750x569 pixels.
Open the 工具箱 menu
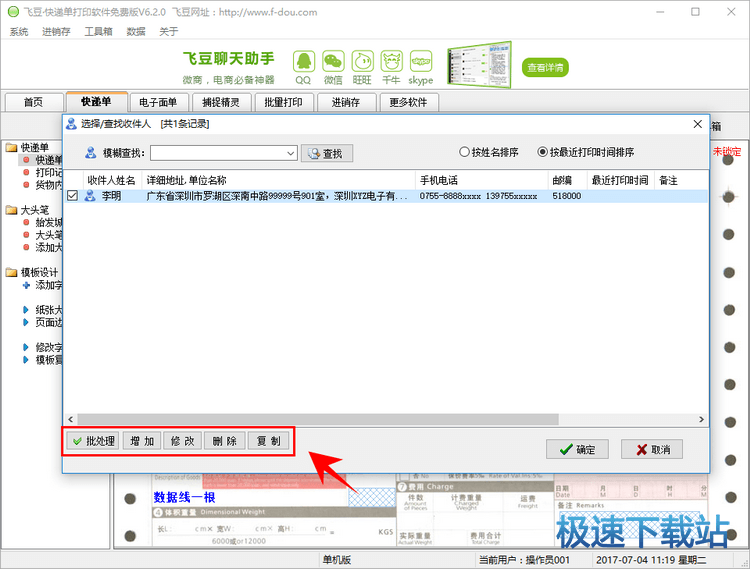tap(98, 32)
